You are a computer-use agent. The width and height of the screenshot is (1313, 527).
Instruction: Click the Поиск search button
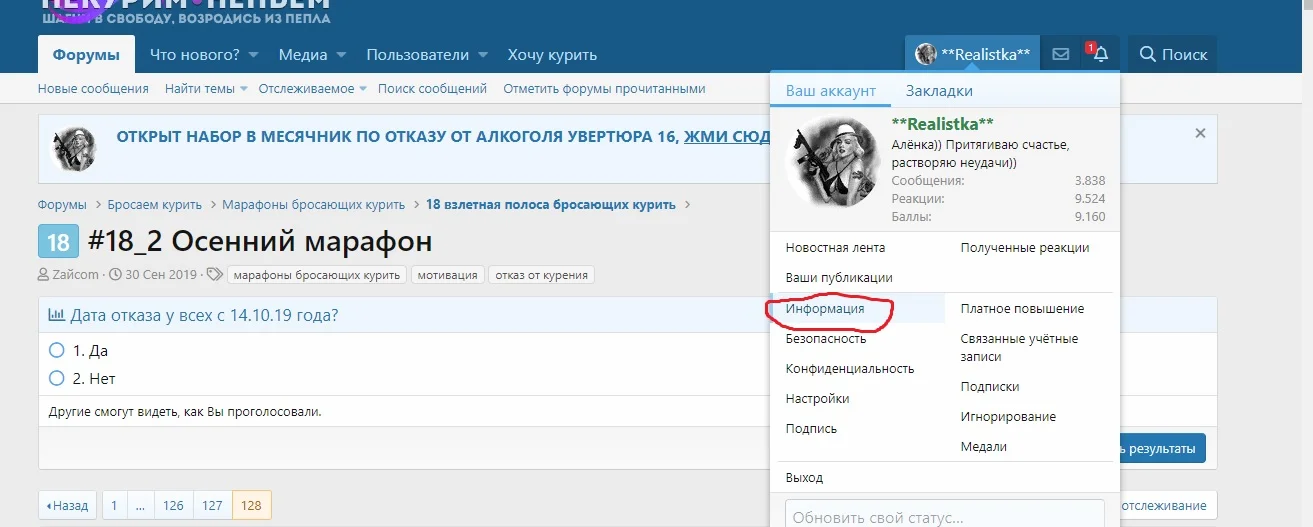click(1173, 54)
